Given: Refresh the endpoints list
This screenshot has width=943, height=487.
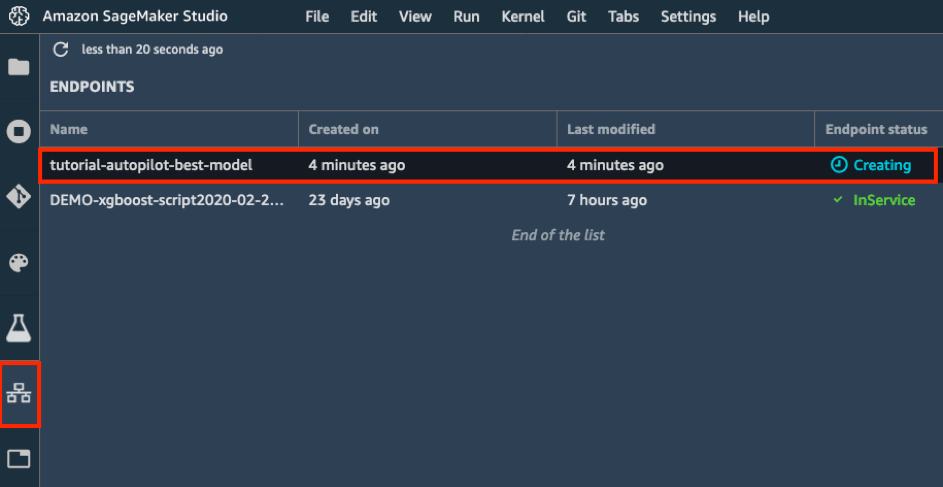Looking at the screenshot, I should click(61, 49).
